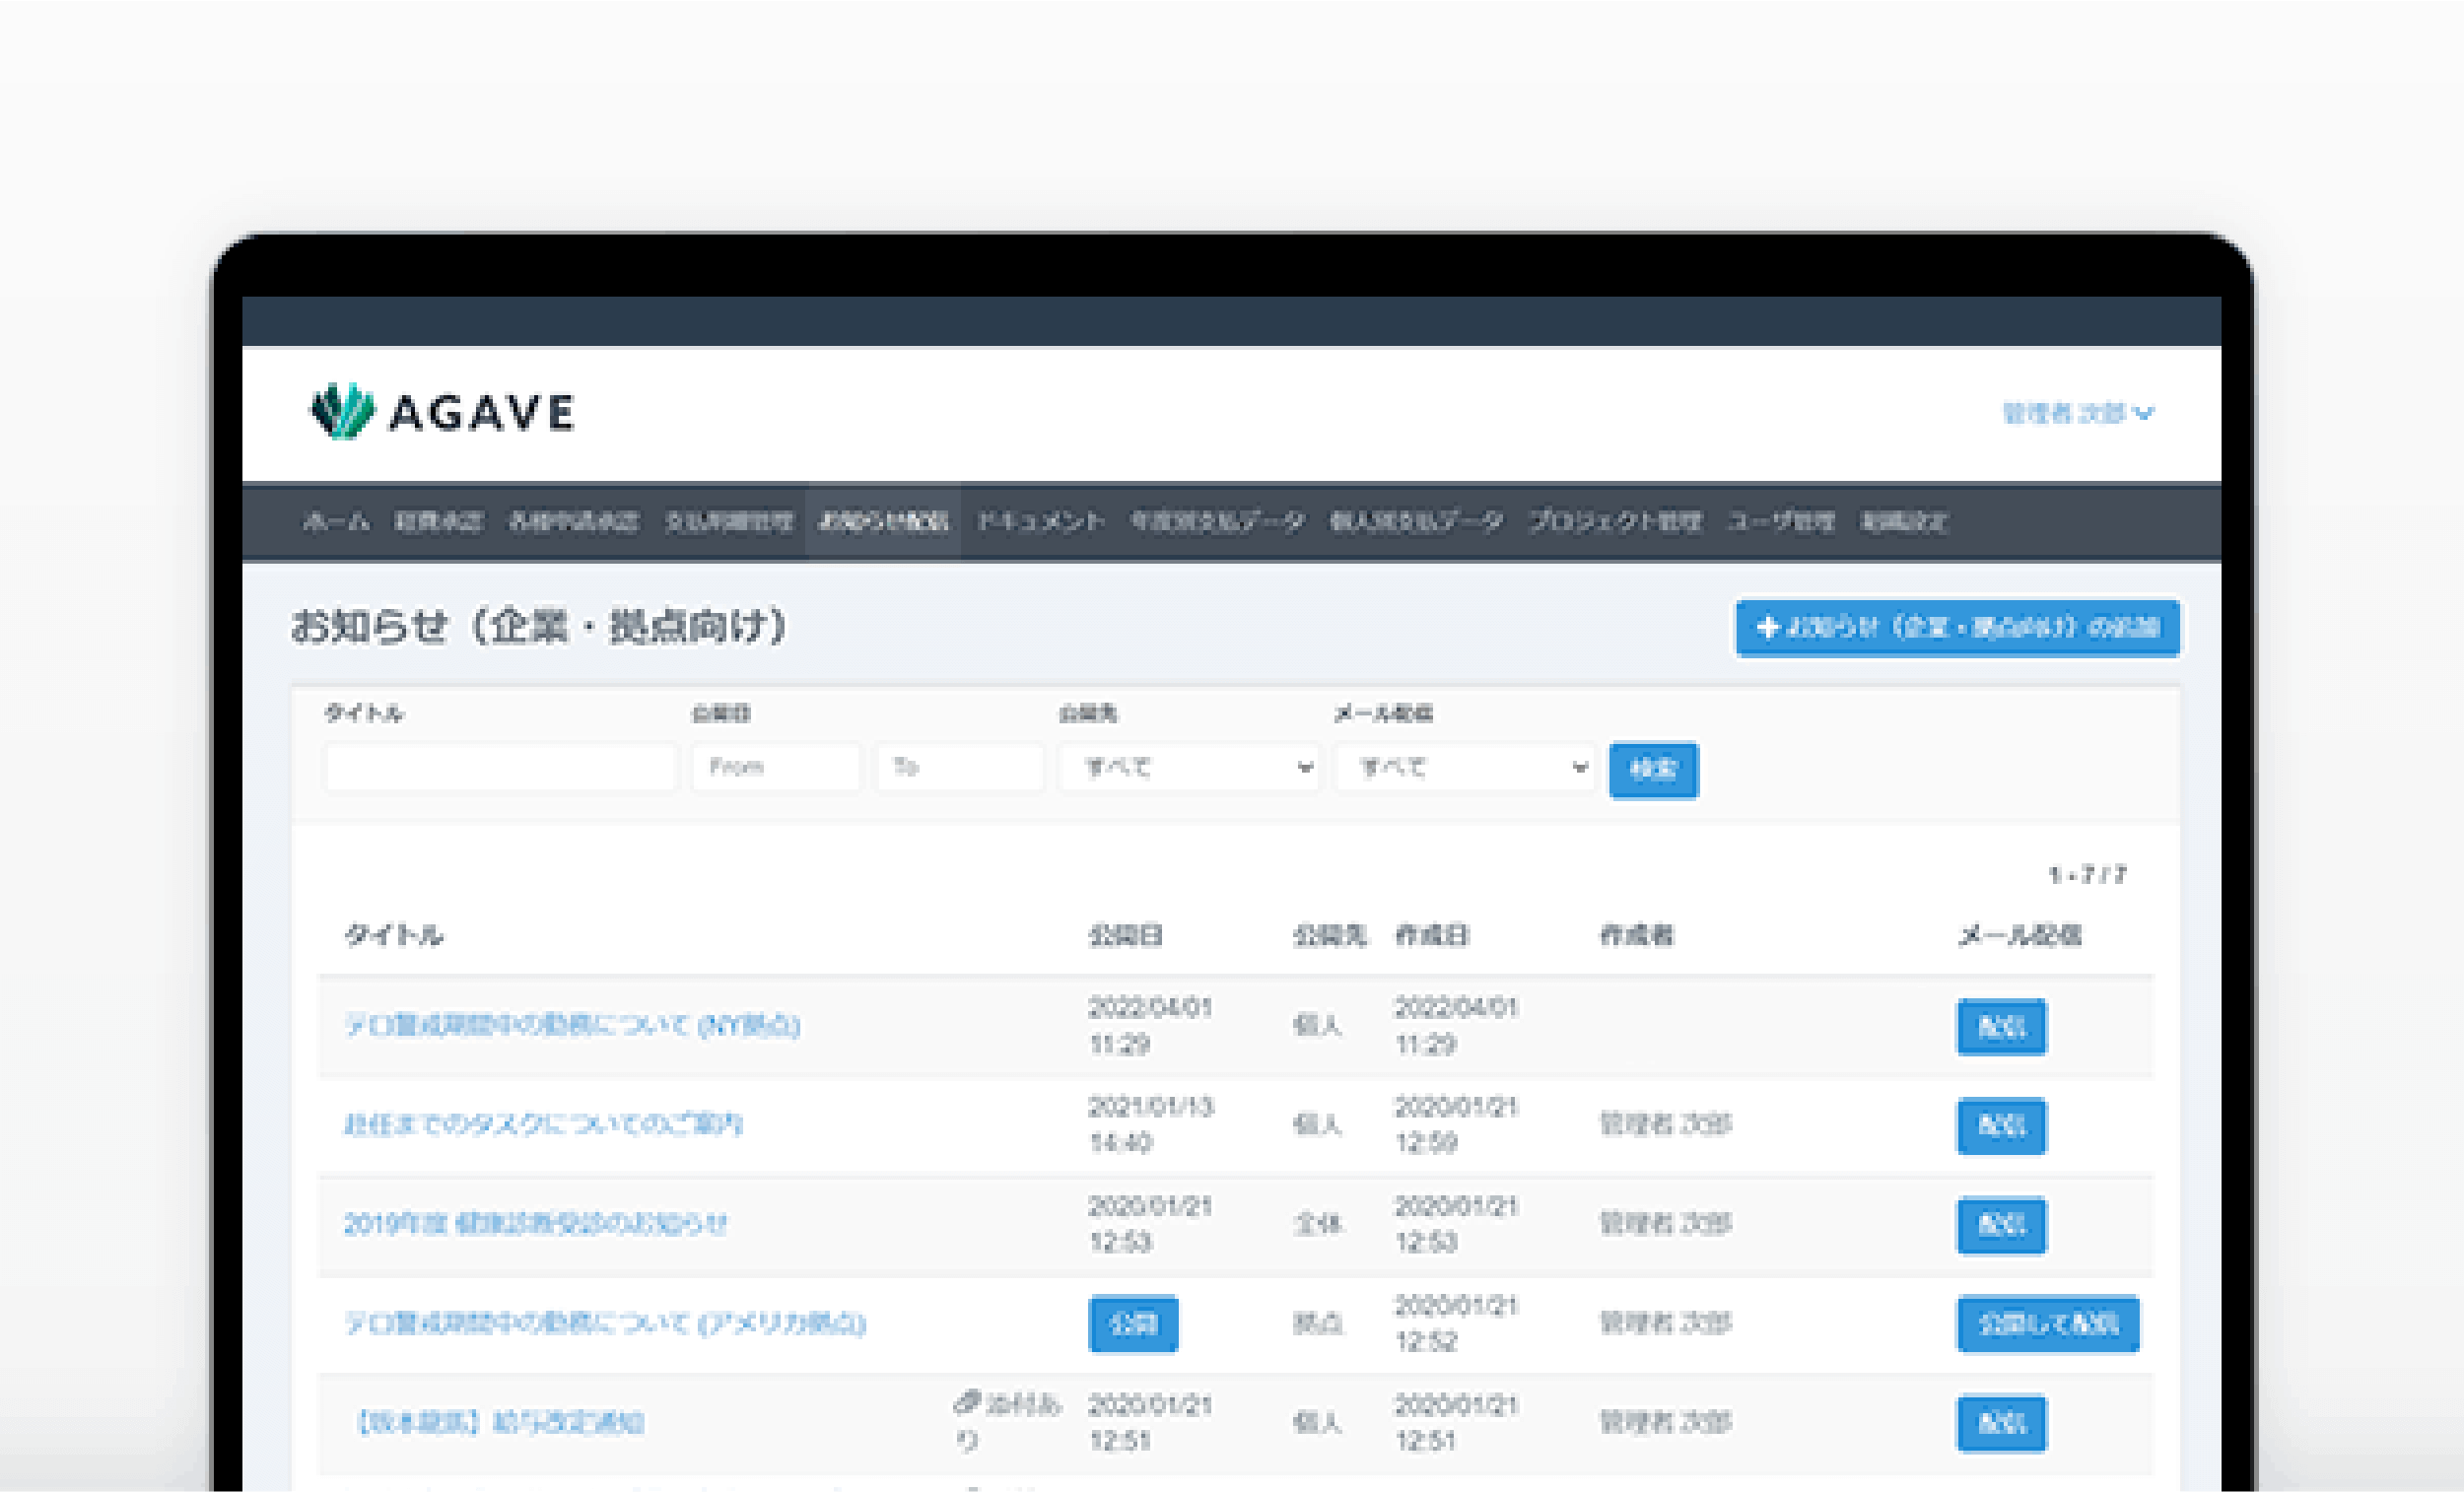Viewport: 2464px width, 1492px height.
Task: Open the テロ警戒期間中の勤務について (アメリカ拠点) link
Action: [x=605, y=1323]
